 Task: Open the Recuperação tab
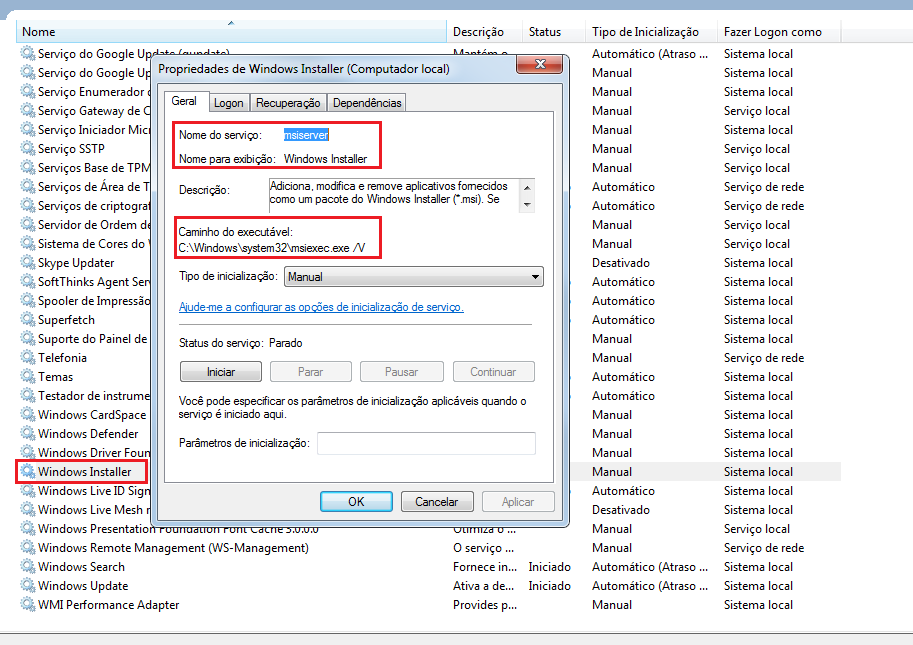pyautogui.click(x=288, y=103)
